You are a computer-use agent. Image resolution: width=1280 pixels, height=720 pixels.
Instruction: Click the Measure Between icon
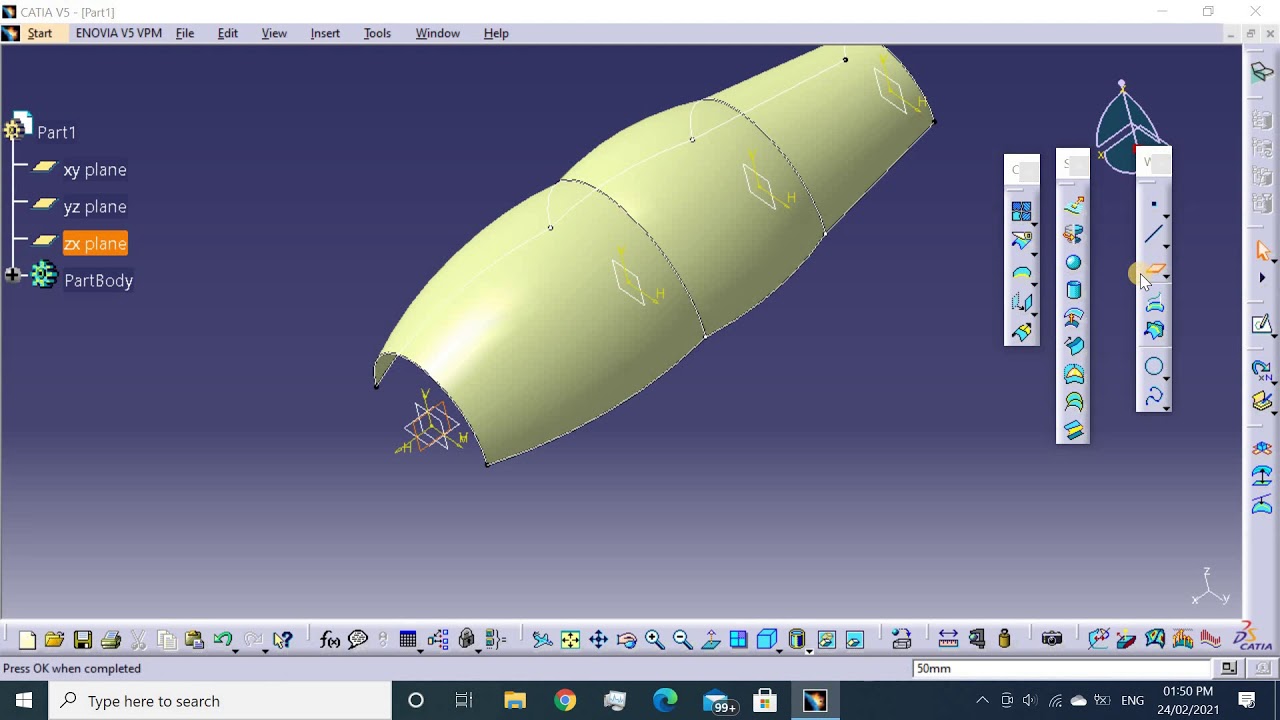point(948,640)
